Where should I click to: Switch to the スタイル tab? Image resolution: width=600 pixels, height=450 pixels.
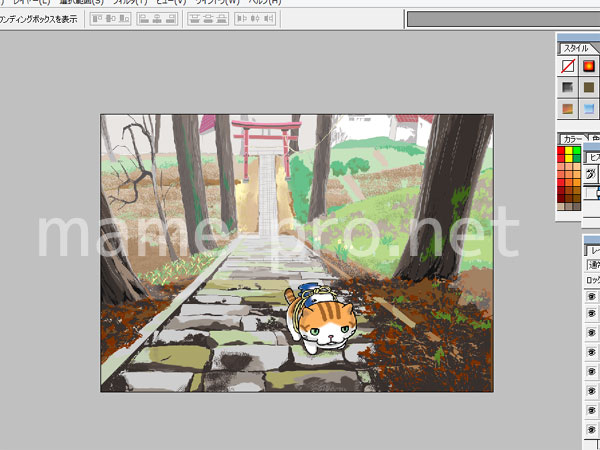tap(576, 48)
